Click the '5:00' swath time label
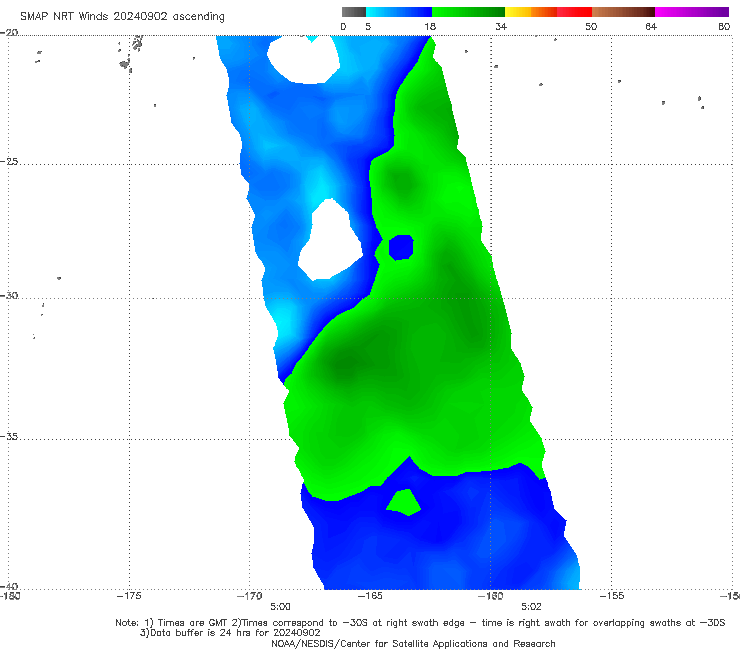740x650 pixels. [x=280, y=606]
